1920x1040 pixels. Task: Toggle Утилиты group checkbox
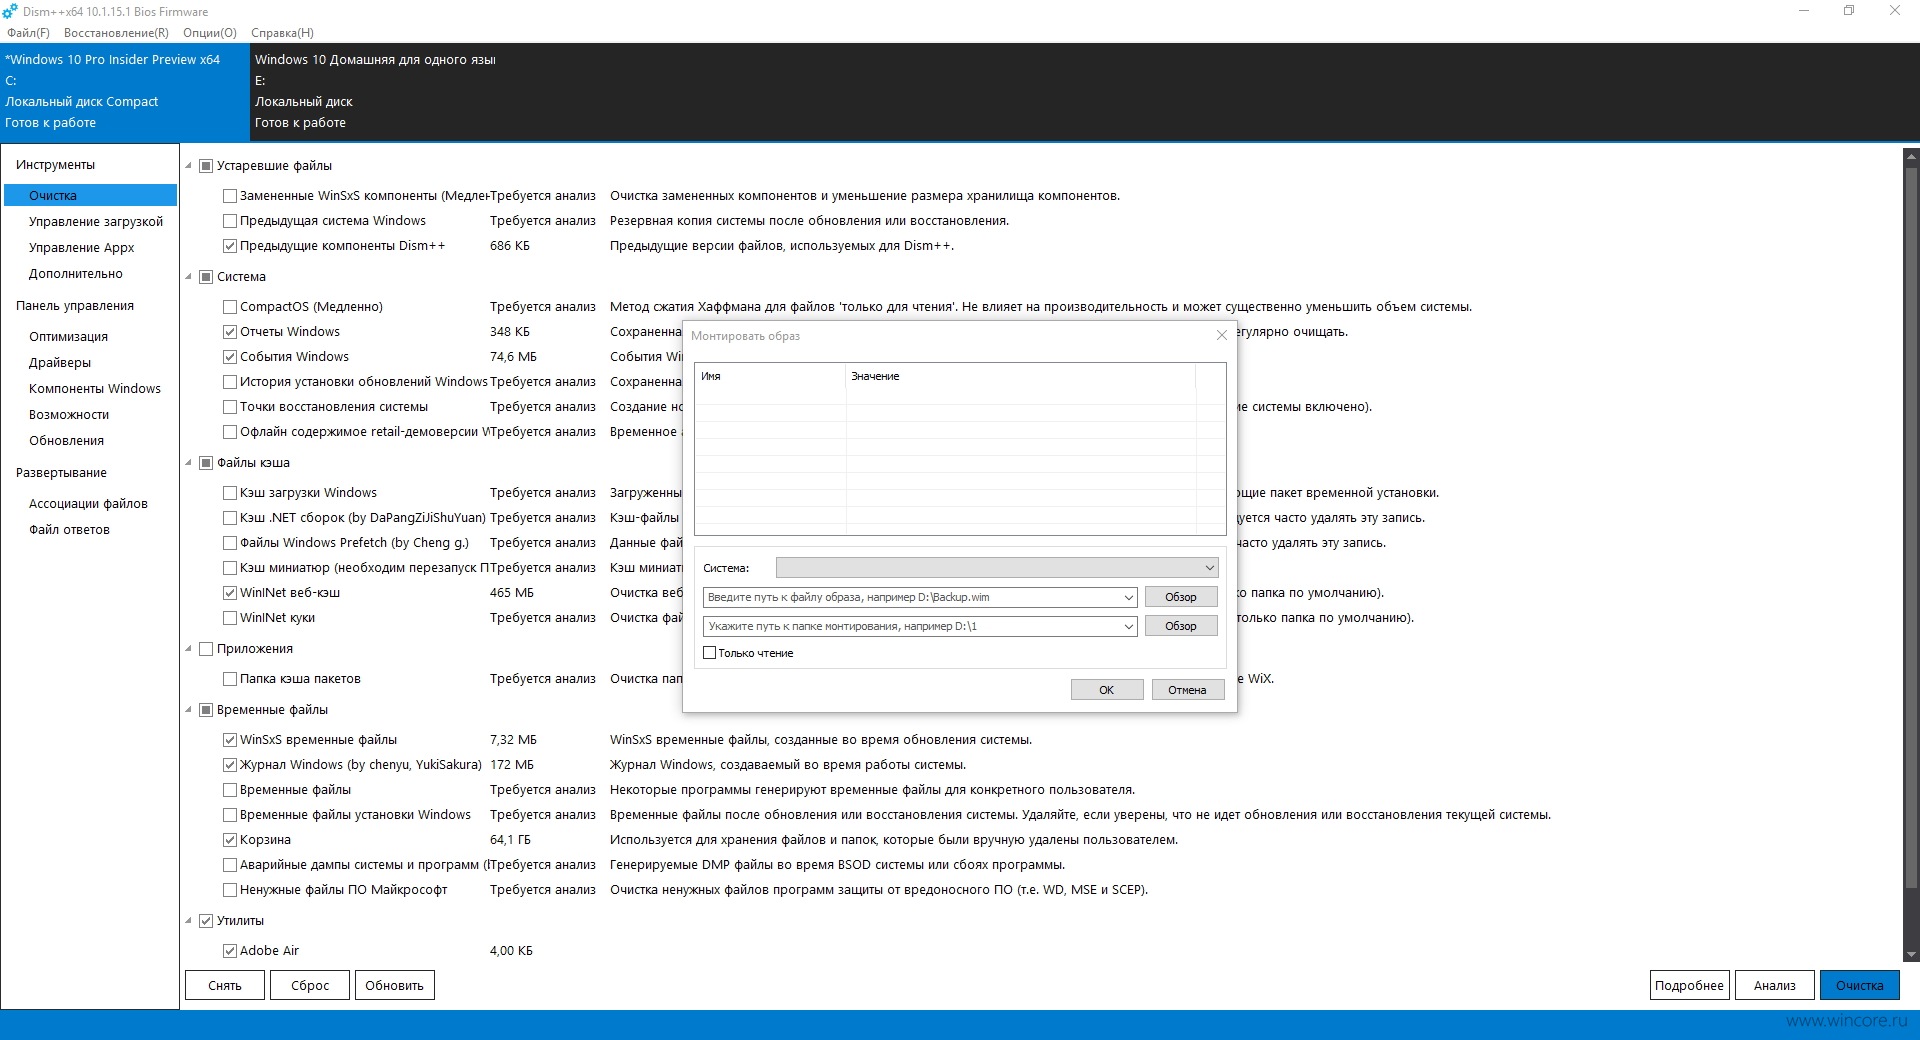tap(206, 921)
